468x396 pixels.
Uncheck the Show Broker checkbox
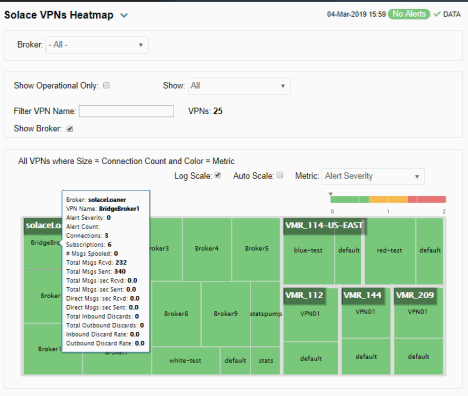(70, 129)
